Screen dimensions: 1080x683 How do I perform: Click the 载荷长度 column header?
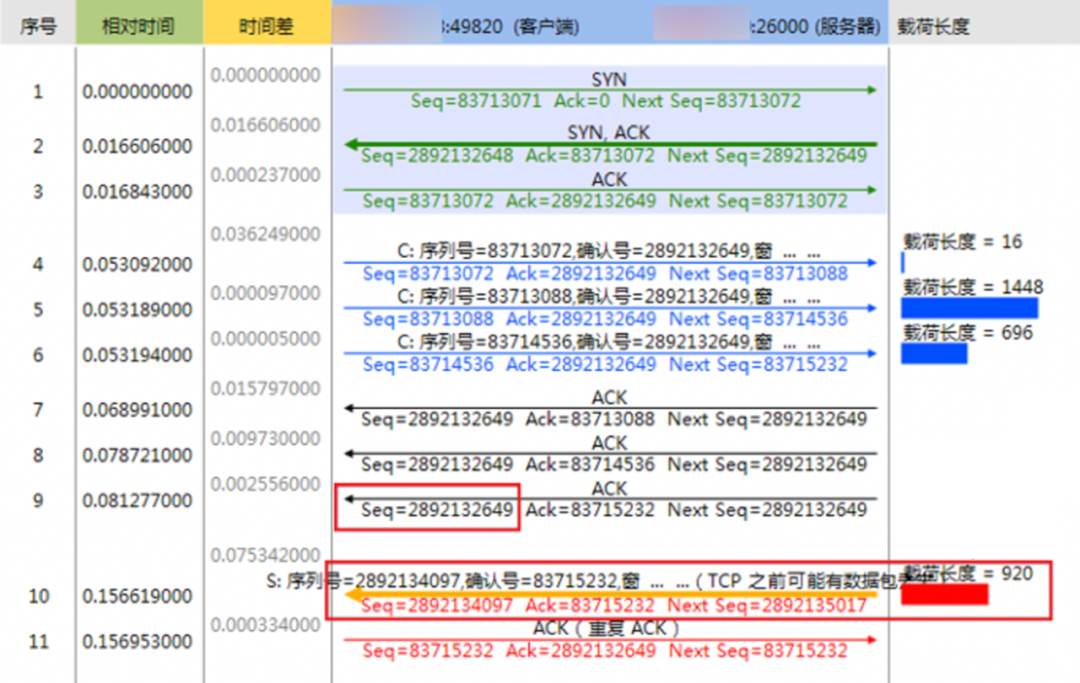point(934,26)
